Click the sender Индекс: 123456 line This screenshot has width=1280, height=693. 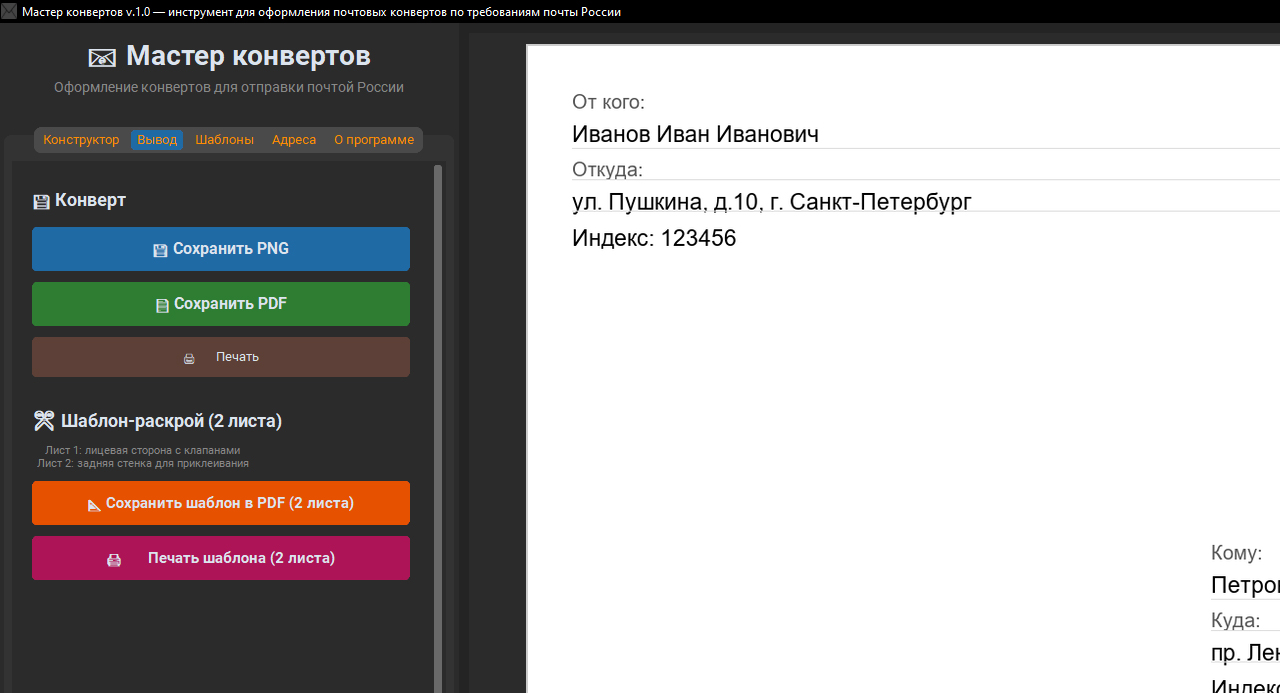click(654, 238)
